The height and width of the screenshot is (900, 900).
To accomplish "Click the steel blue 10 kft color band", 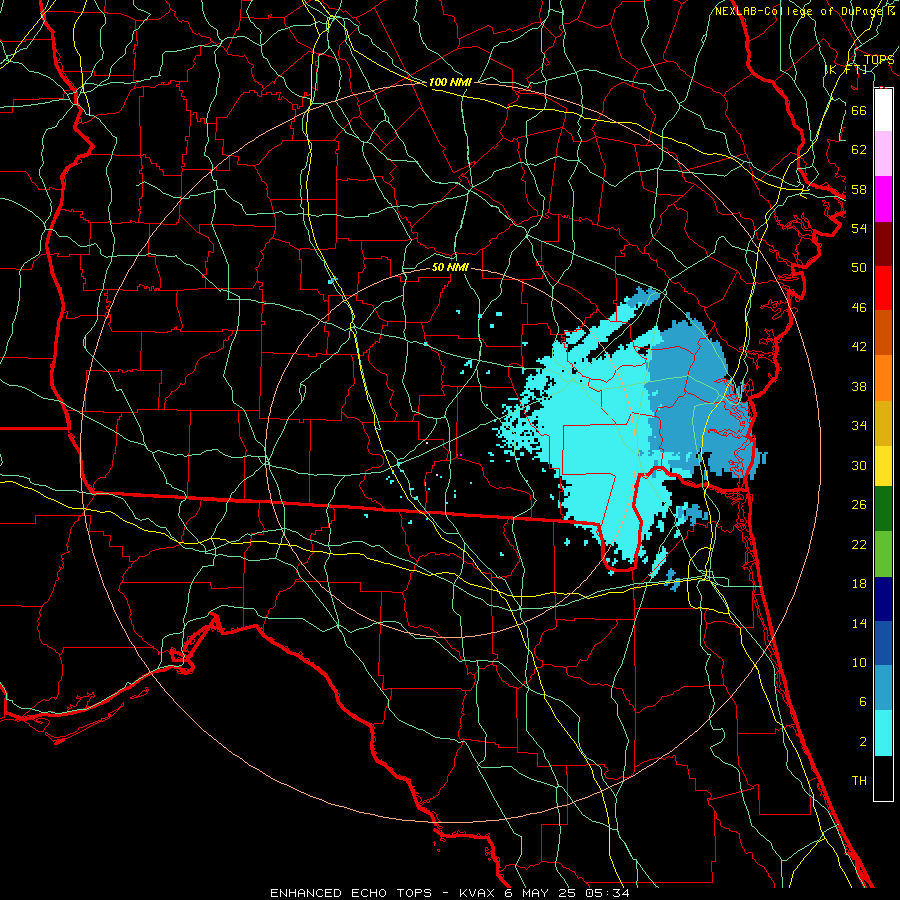I will [883, 688].
